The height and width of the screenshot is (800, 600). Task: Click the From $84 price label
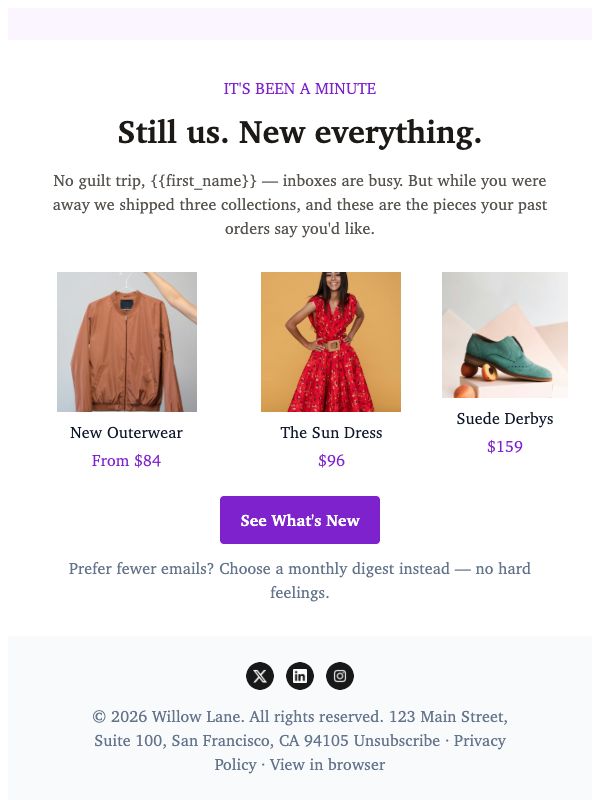(126, 461)
